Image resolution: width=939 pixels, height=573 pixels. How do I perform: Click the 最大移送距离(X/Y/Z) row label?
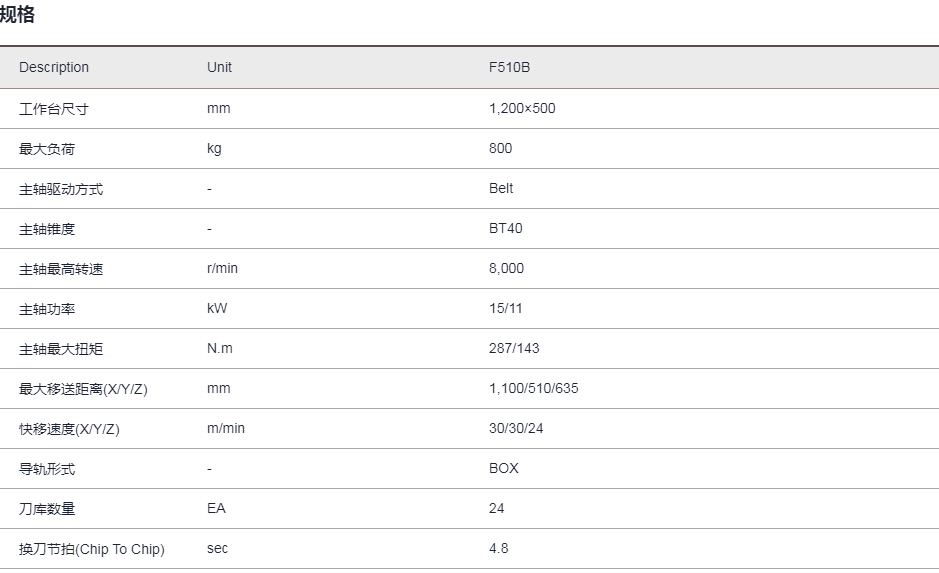pyautogui.click(x=83, y=389)
